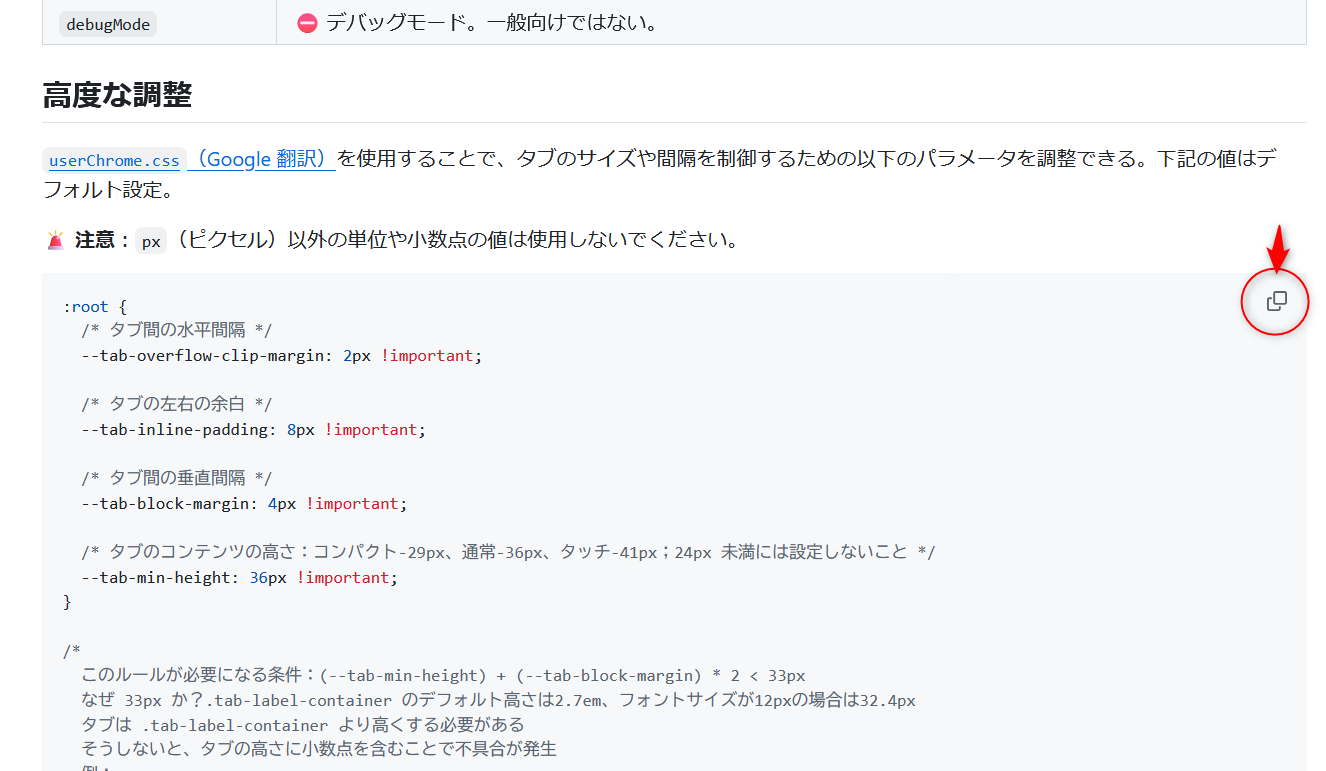The height and width of the screenshot is (771, 1326).
Task: Click !important on the tab-min-height line
Action: pyautogui.click(x=345, y=578)
